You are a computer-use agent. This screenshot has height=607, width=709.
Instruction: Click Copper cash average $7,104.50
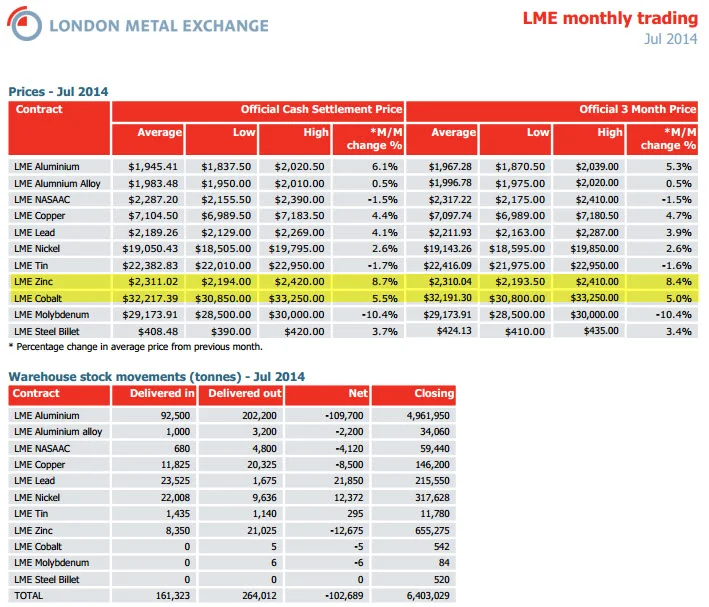tap(153, 216)
